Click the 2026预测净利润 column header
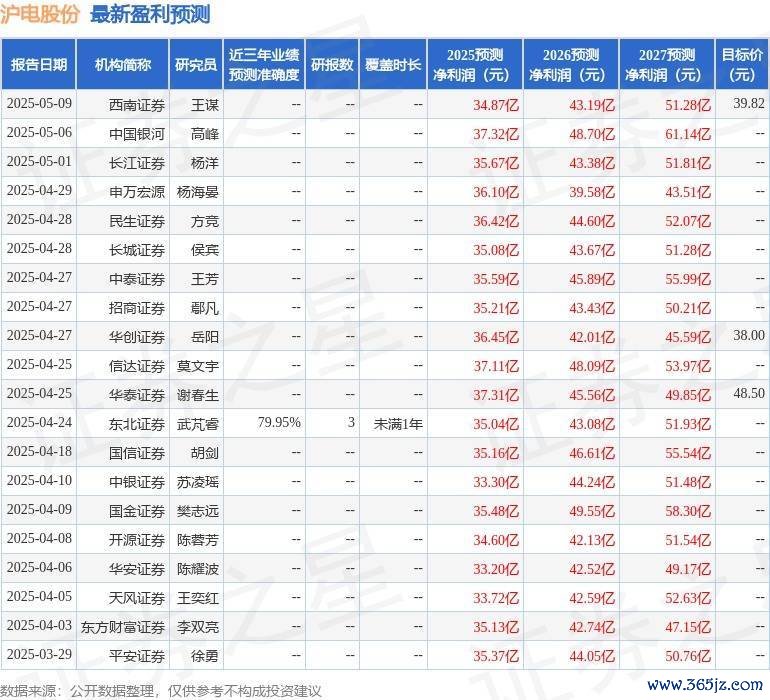 (571, 64)
